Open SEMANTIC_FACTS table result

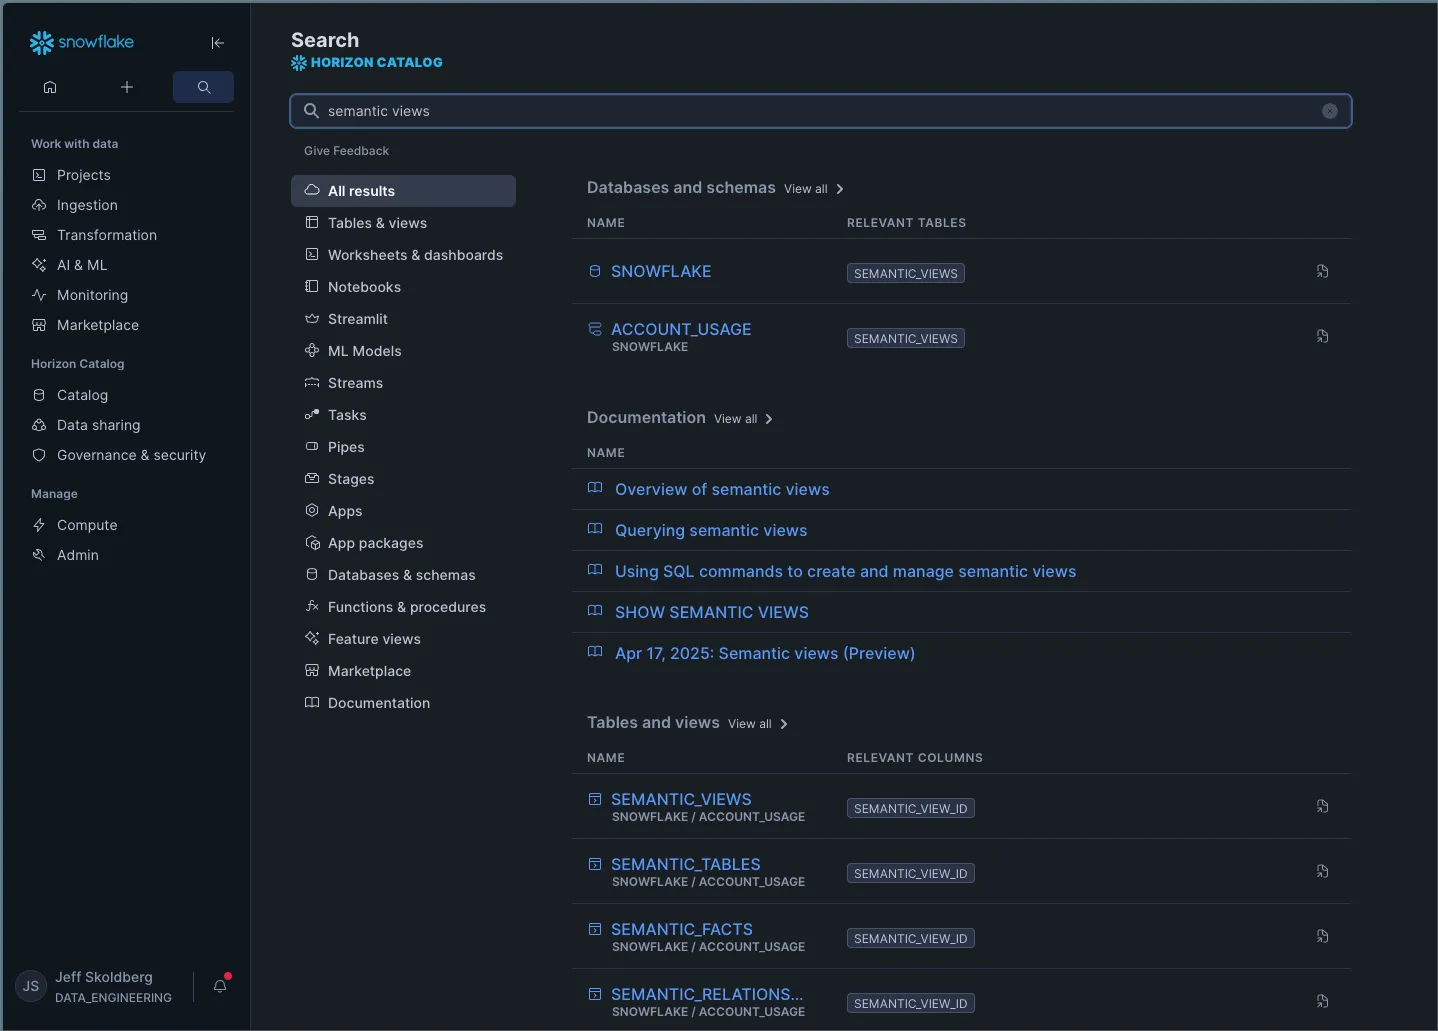[x=682, y=929]
